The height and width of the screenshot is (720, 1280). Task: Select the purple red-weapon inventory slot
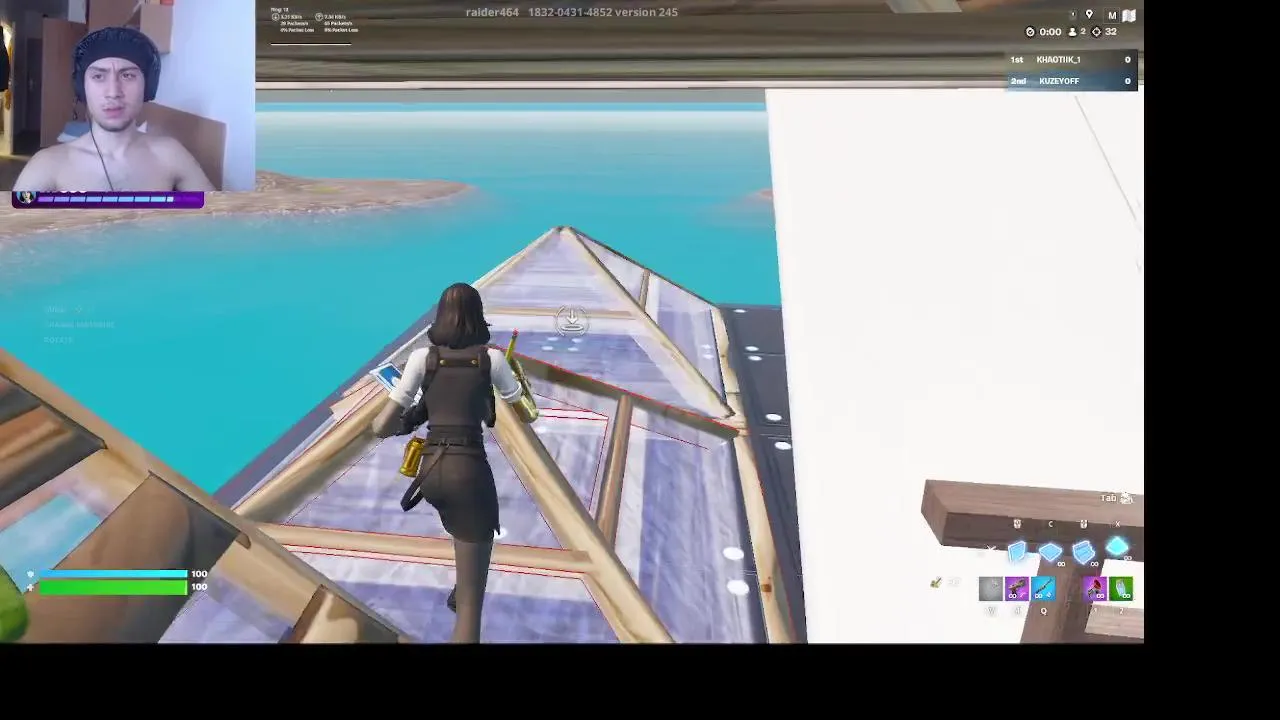pos(1094,589)
